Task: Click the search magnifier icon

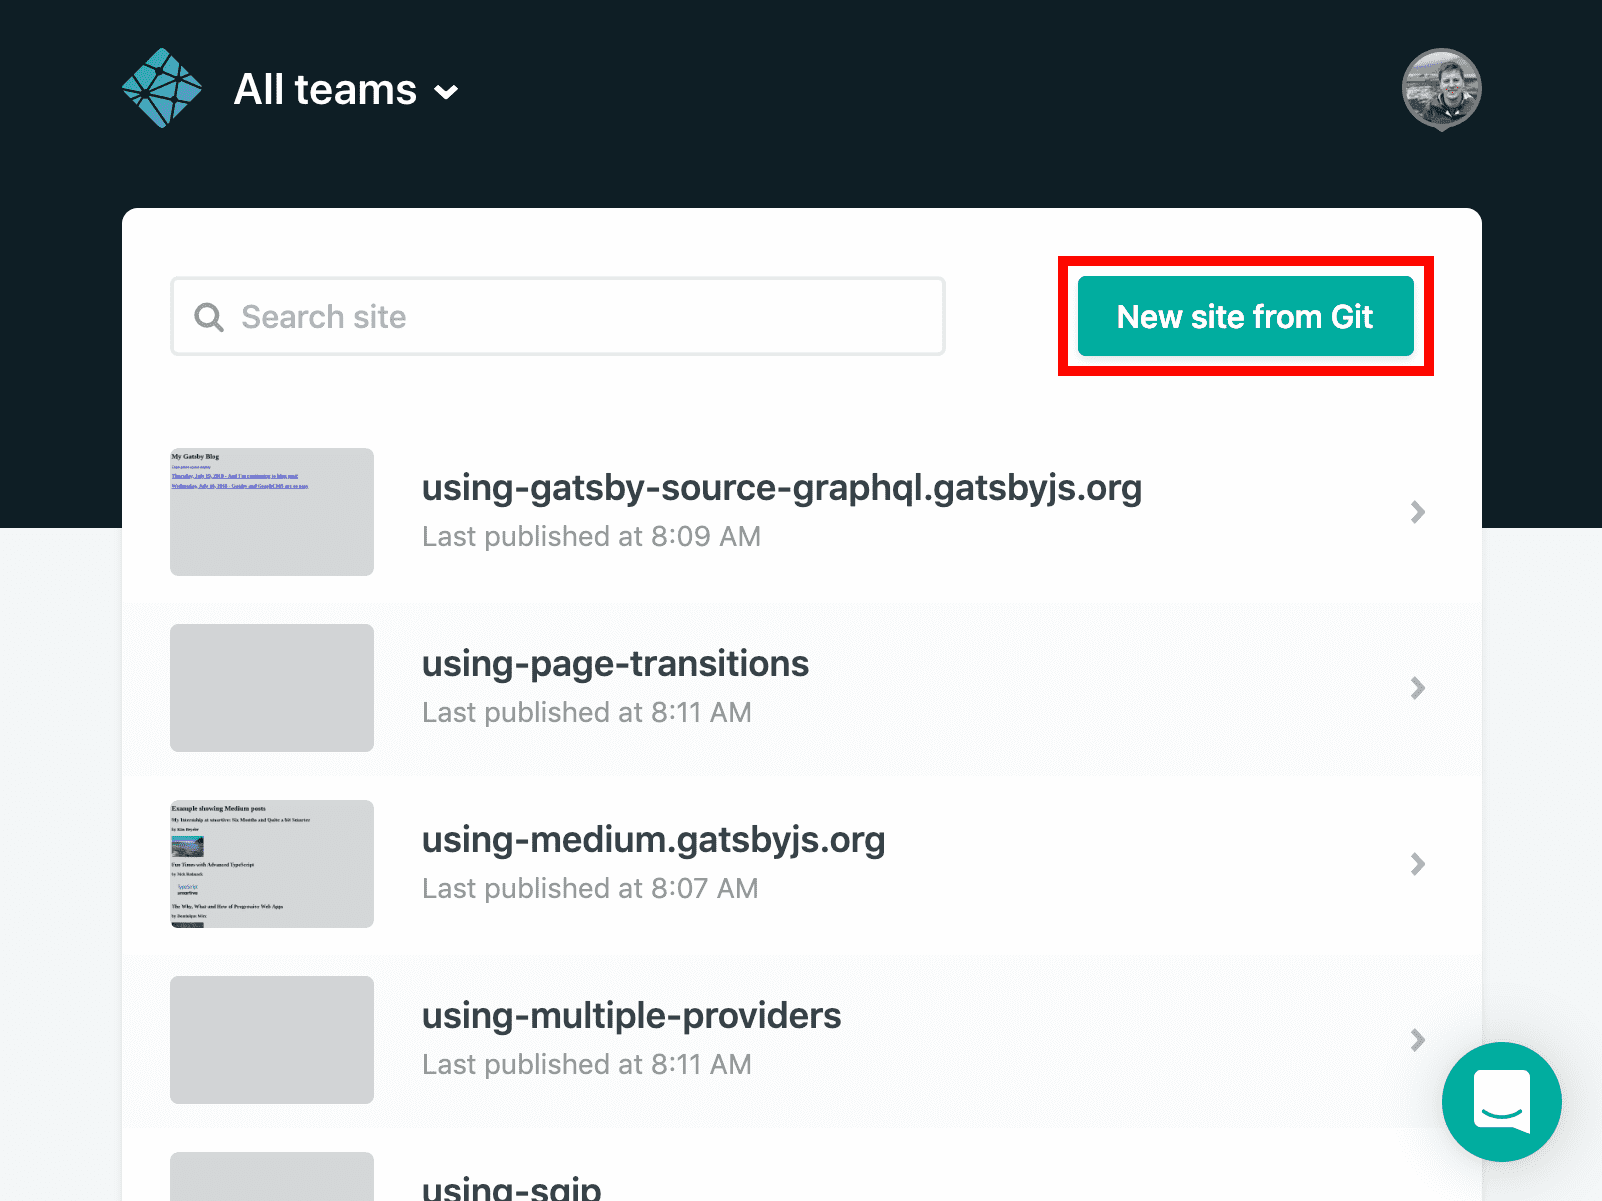Action: click(x=209, y=317)
